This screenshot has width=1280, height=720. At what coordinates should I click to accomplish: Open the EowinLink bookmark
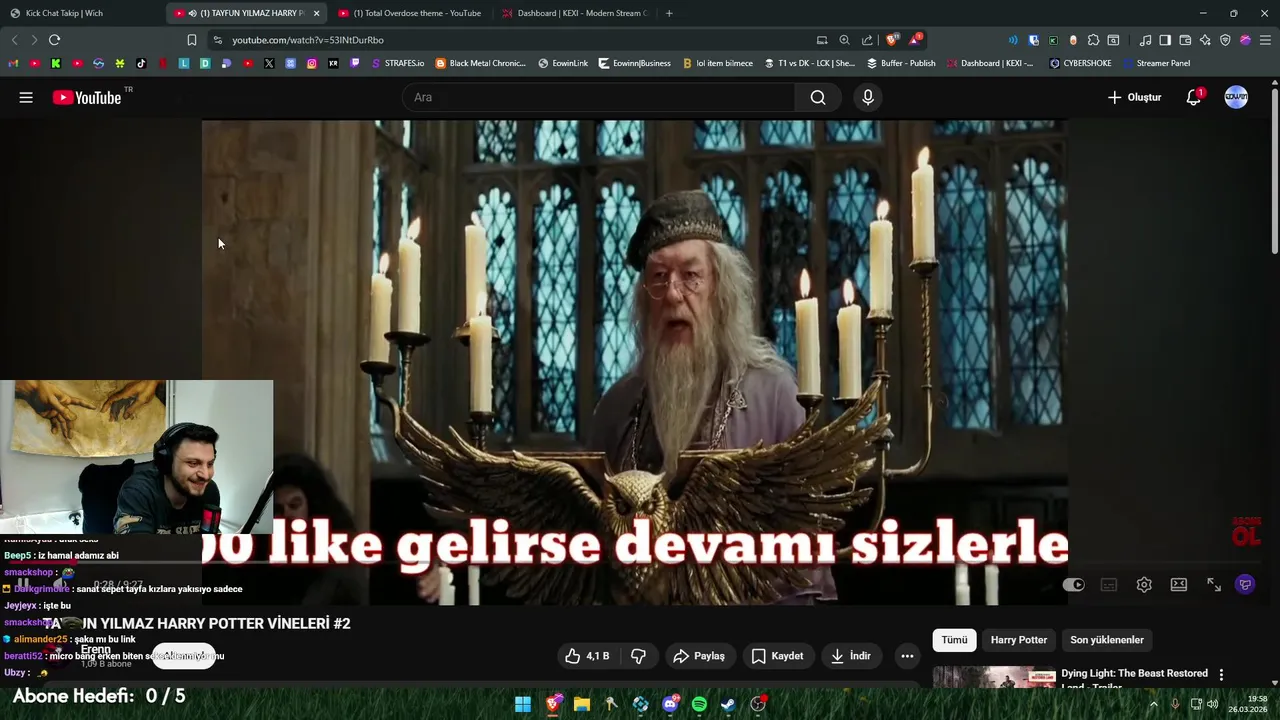pos(563,63)
